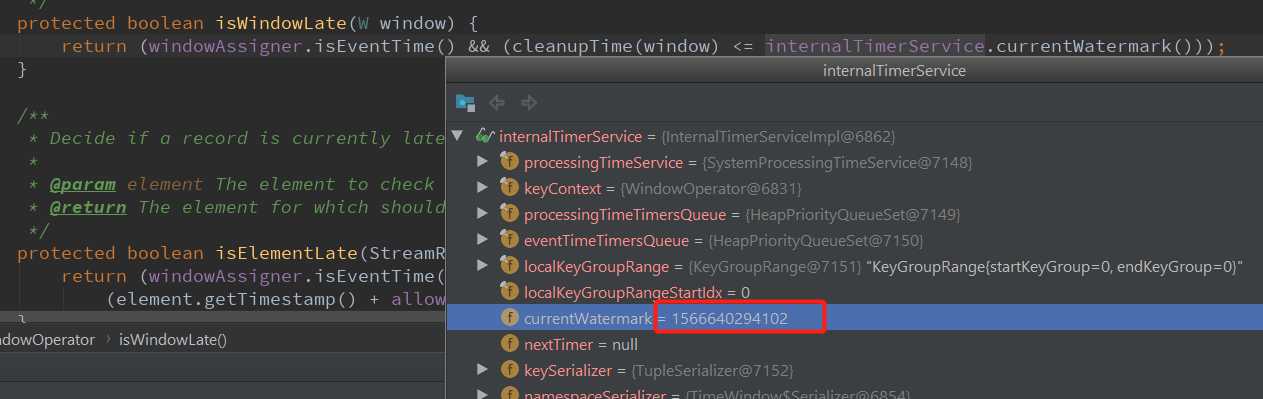Click field icon next to localKeyGroupRange
1263x399 pixels.
[509, 265]
